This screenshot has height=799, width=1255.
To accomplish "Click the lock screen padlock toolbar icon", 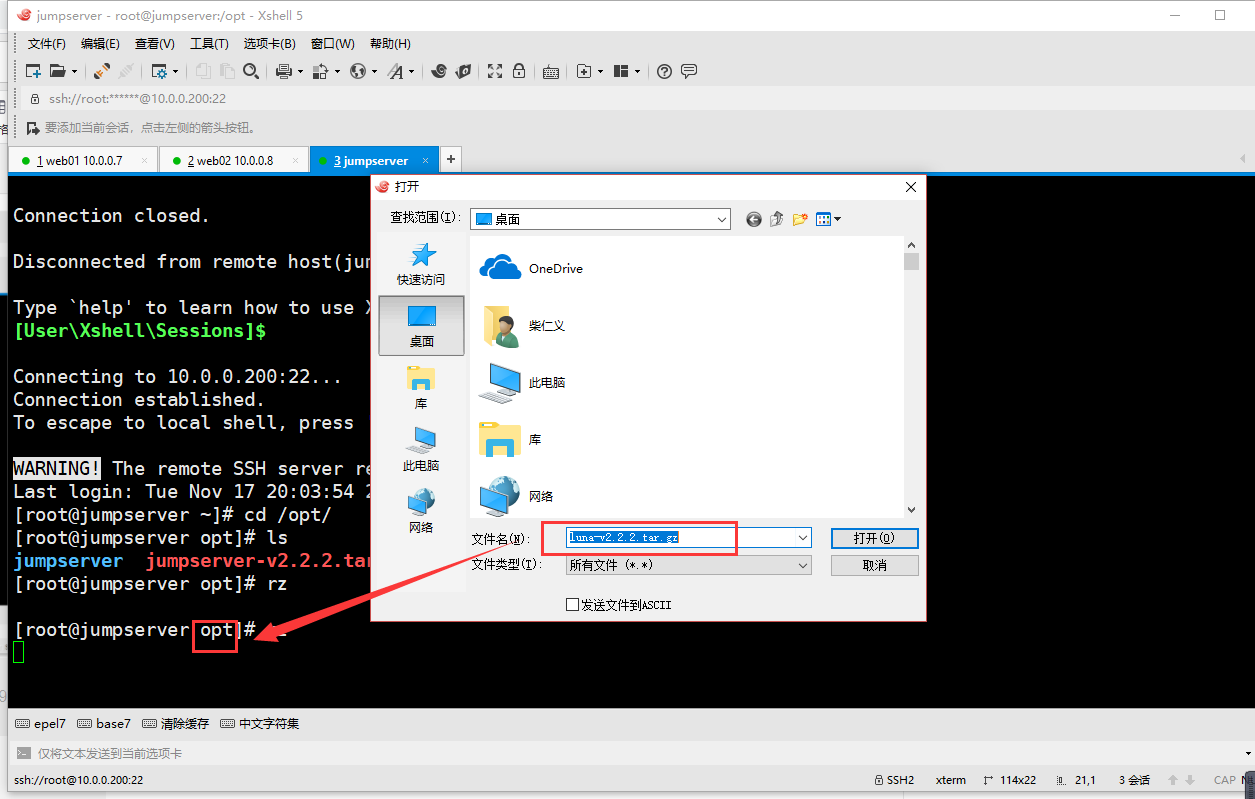I will click(x=519, y=71).
